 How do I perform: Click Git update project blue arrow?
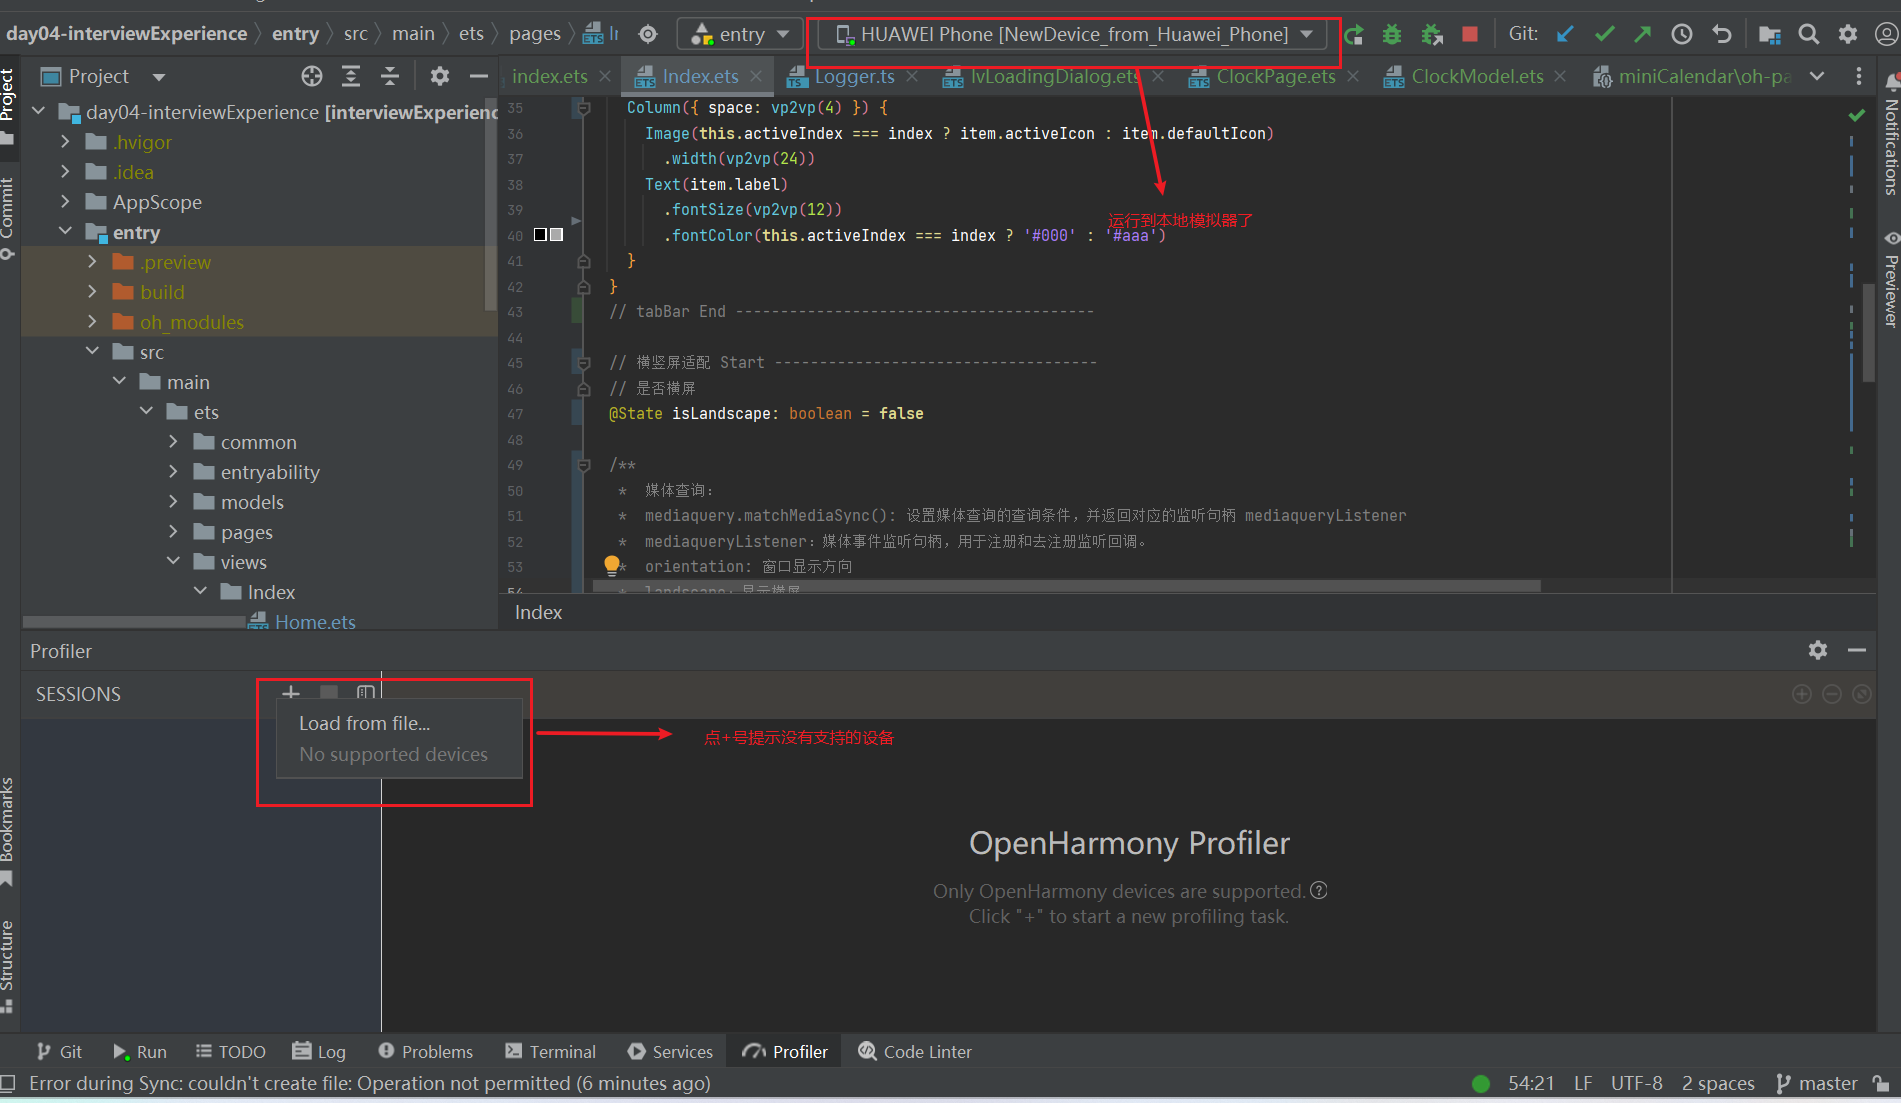tap(1566, 34)
